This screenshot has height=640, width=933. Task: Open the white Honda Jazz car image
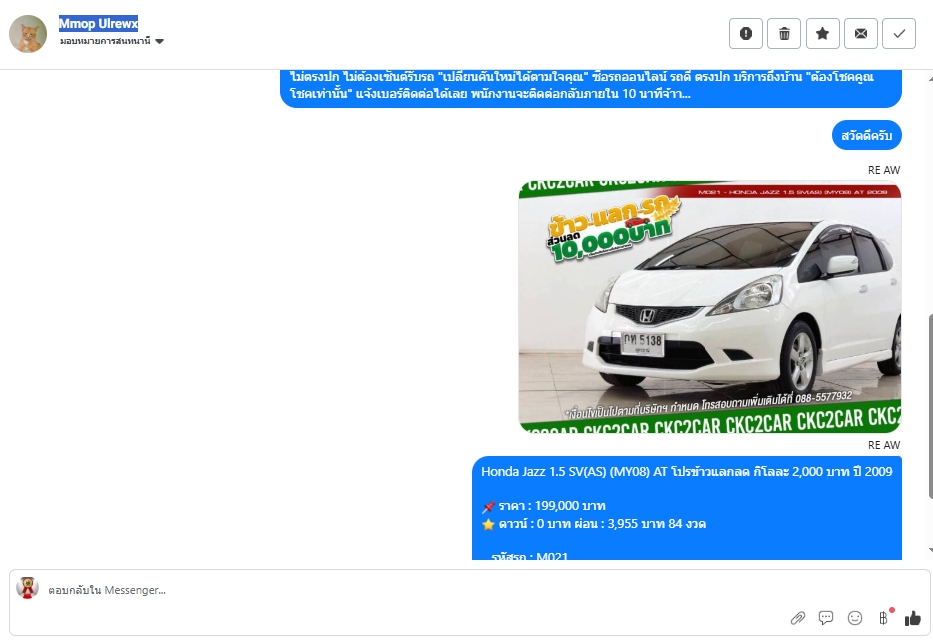point(709,307)
